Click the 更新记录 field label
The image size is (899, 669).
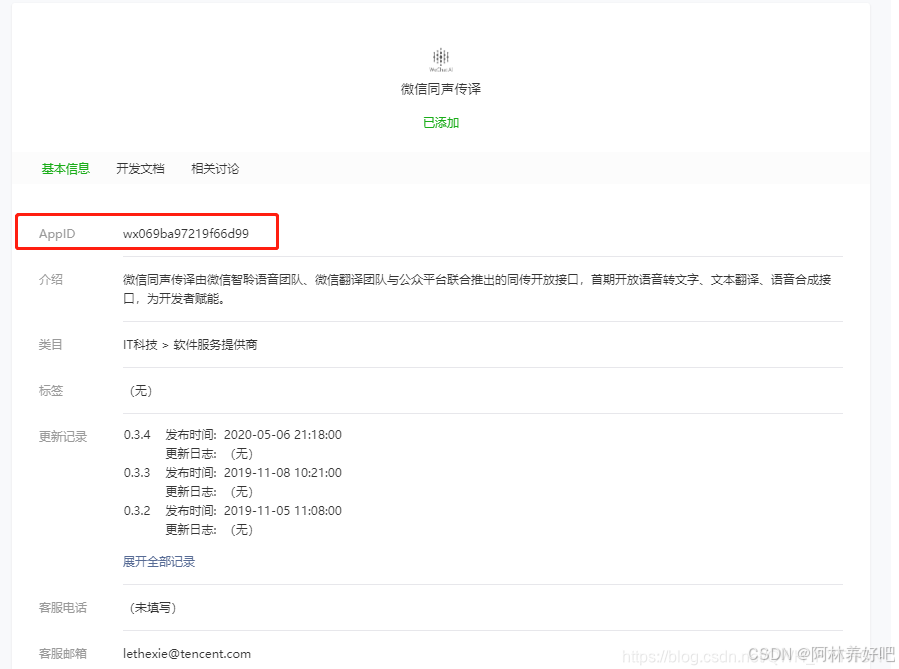(x=62, y=436)
